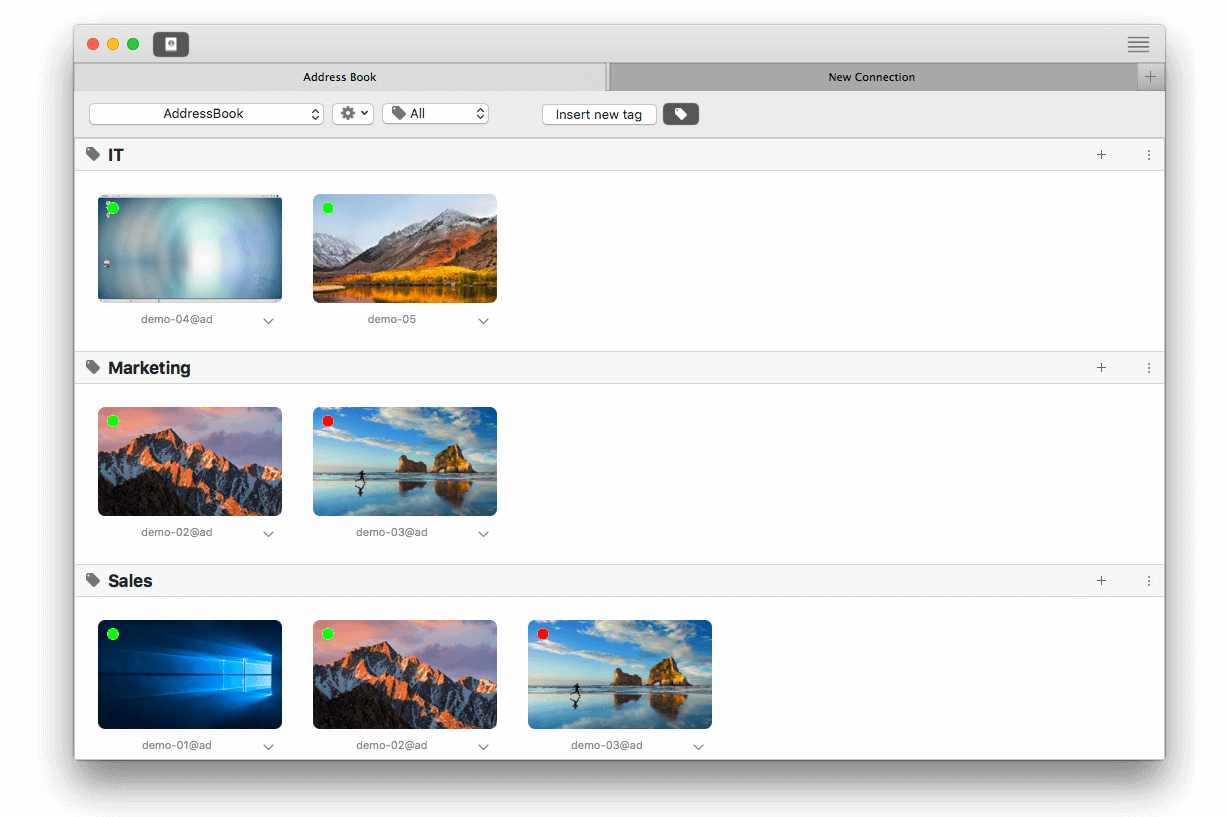Click the green status dot on demo-05

[x=328, y=208]
